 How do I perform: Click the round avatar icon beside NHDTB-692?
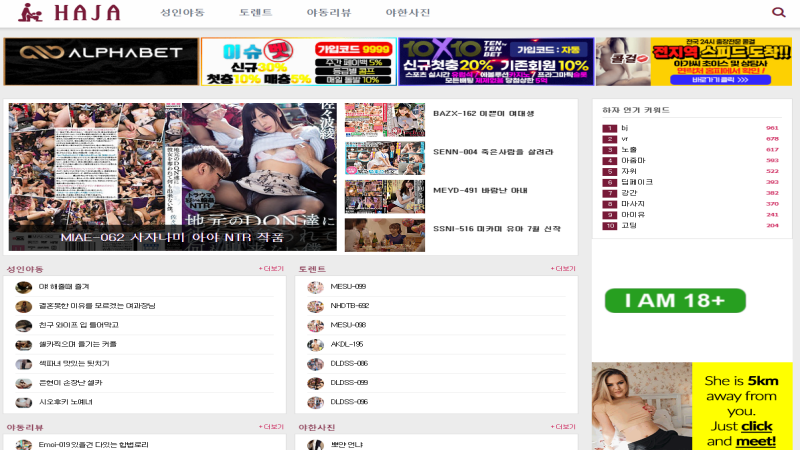[x=315, y=306]
